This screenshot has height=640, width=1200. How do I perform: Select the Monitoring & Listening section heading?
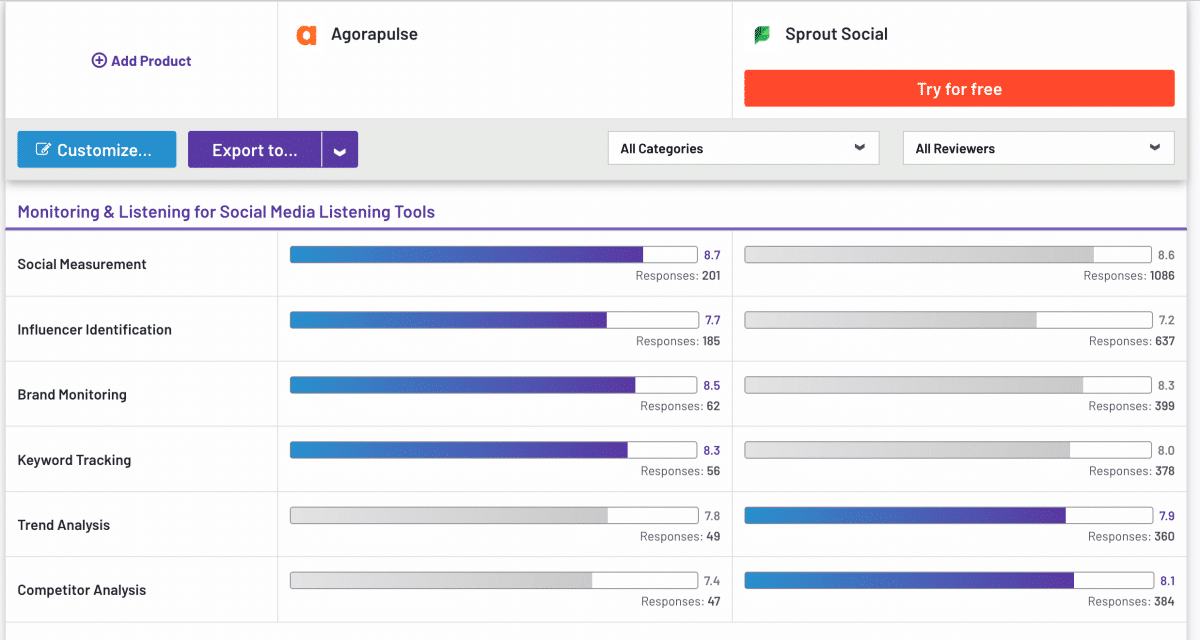click(x=226, y=211)
